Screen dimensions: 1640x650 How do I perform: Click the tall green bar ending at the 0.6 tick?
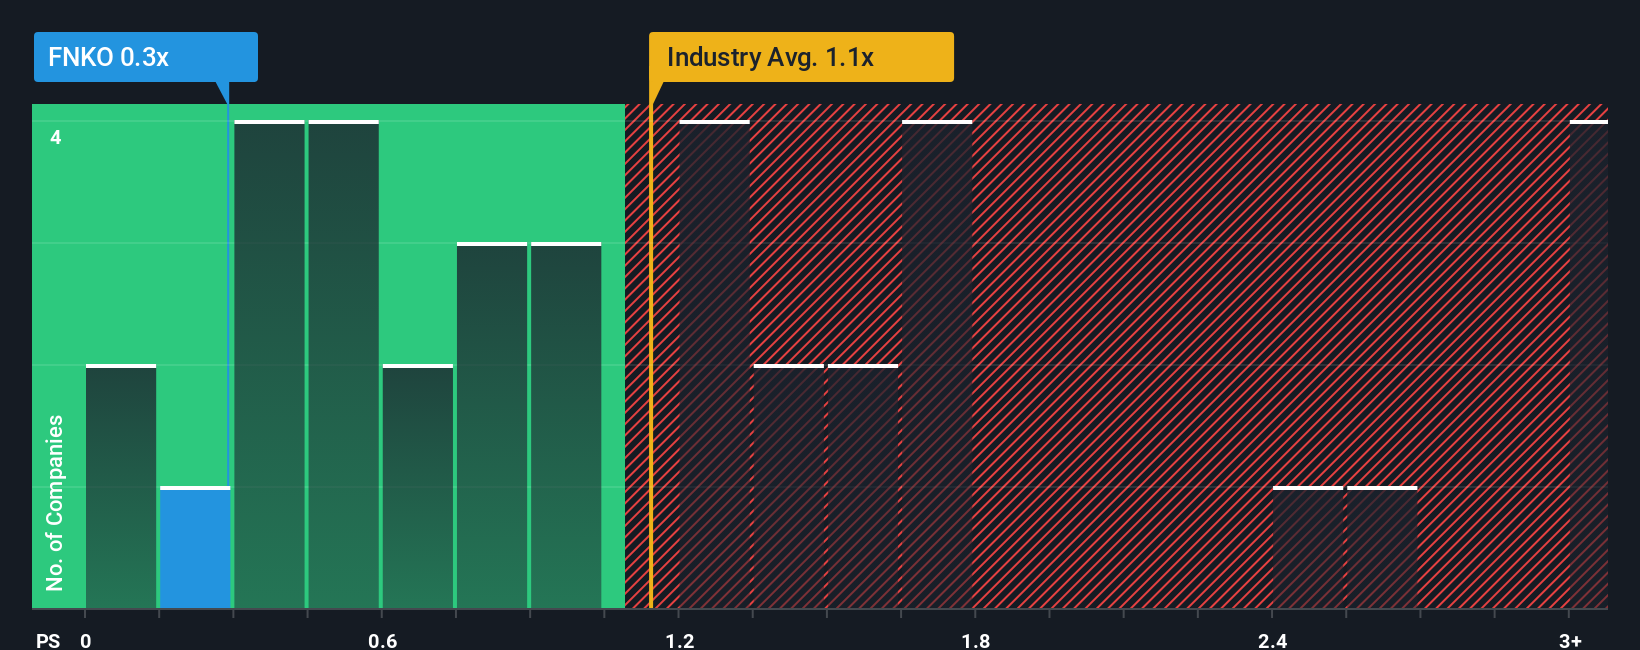click(343, 364)
